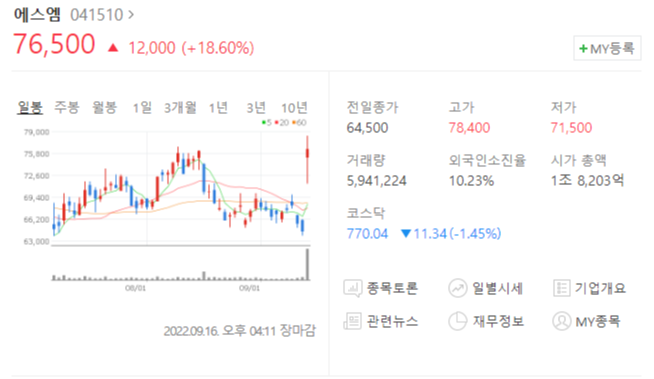
Task: Open the MY종목 person icon
Action: tap(561, 321)
